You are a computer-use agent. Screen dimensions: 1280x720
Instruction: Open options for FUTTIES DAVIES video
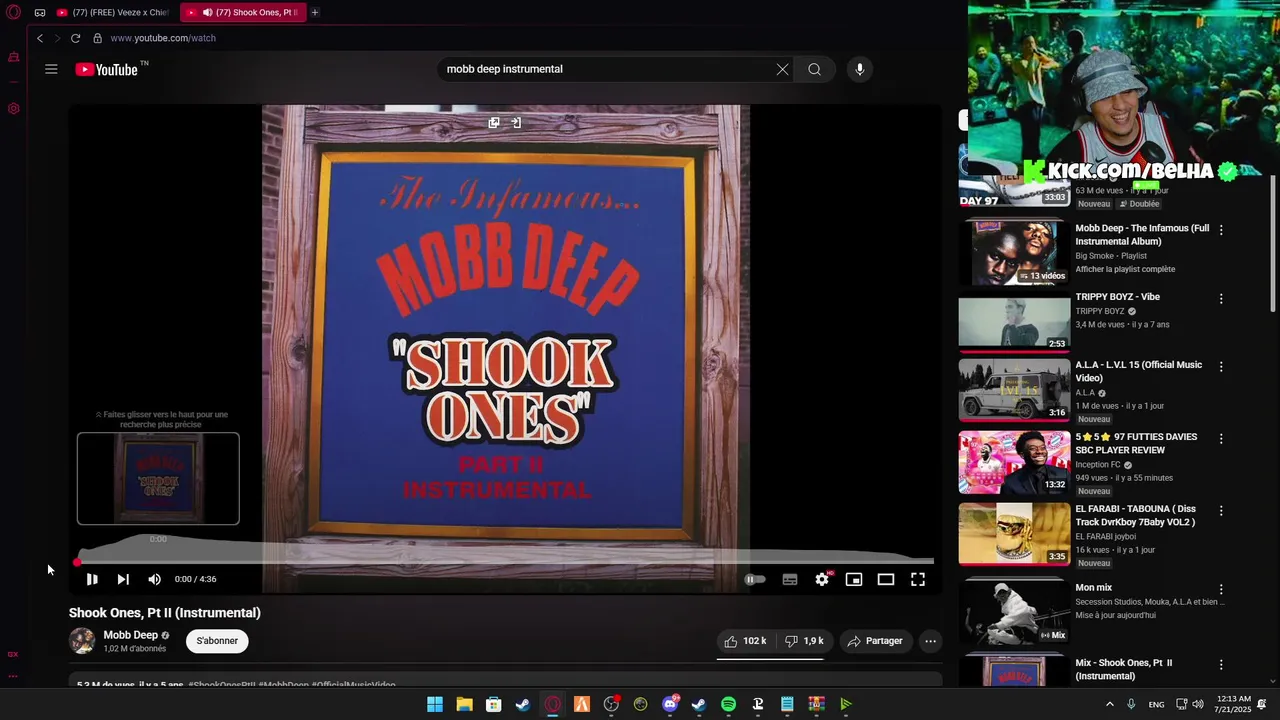(x=1221, y=438)
